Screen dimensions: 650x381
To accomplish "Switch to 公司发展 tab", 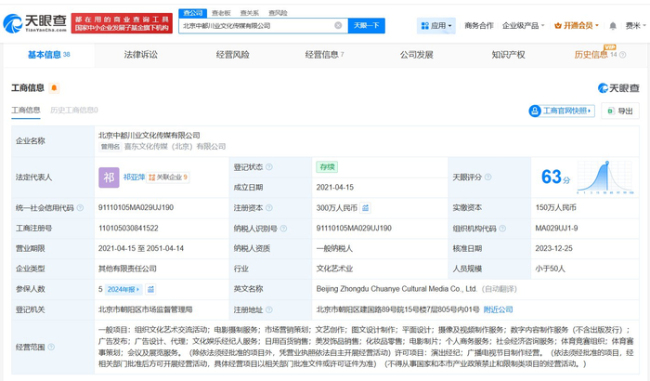I will click(417, 55).
